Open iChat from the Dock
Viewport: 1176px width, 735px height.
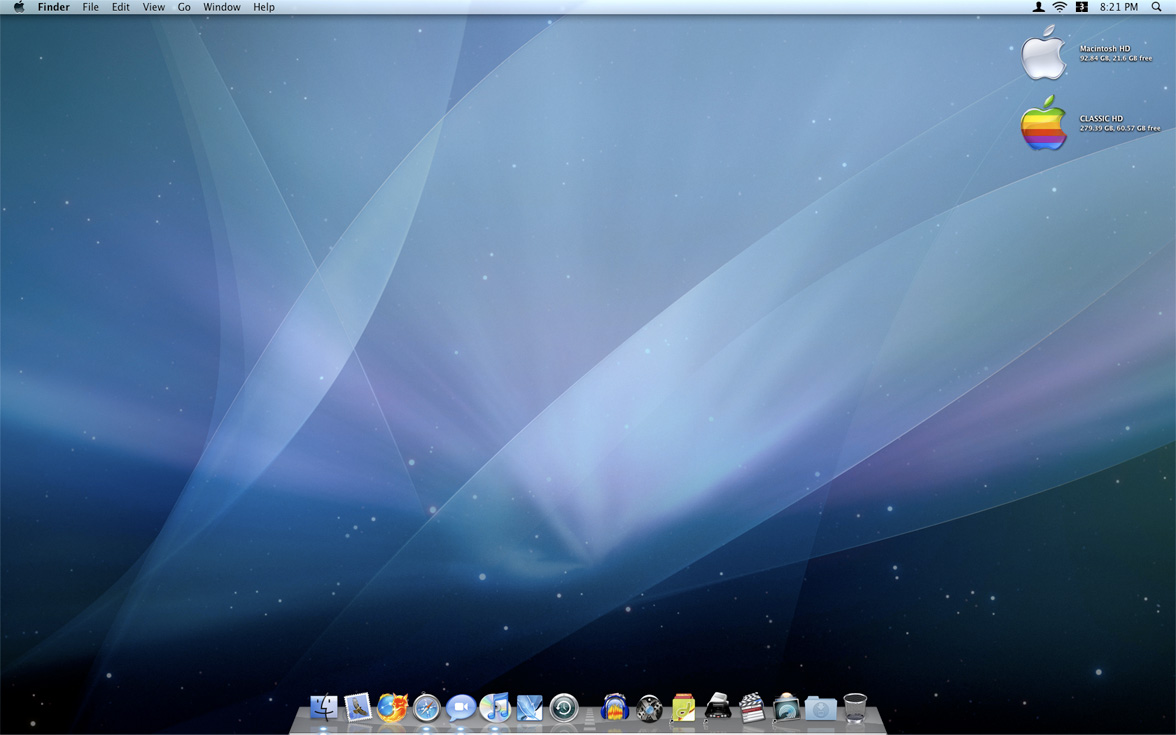tap(460, 707)
